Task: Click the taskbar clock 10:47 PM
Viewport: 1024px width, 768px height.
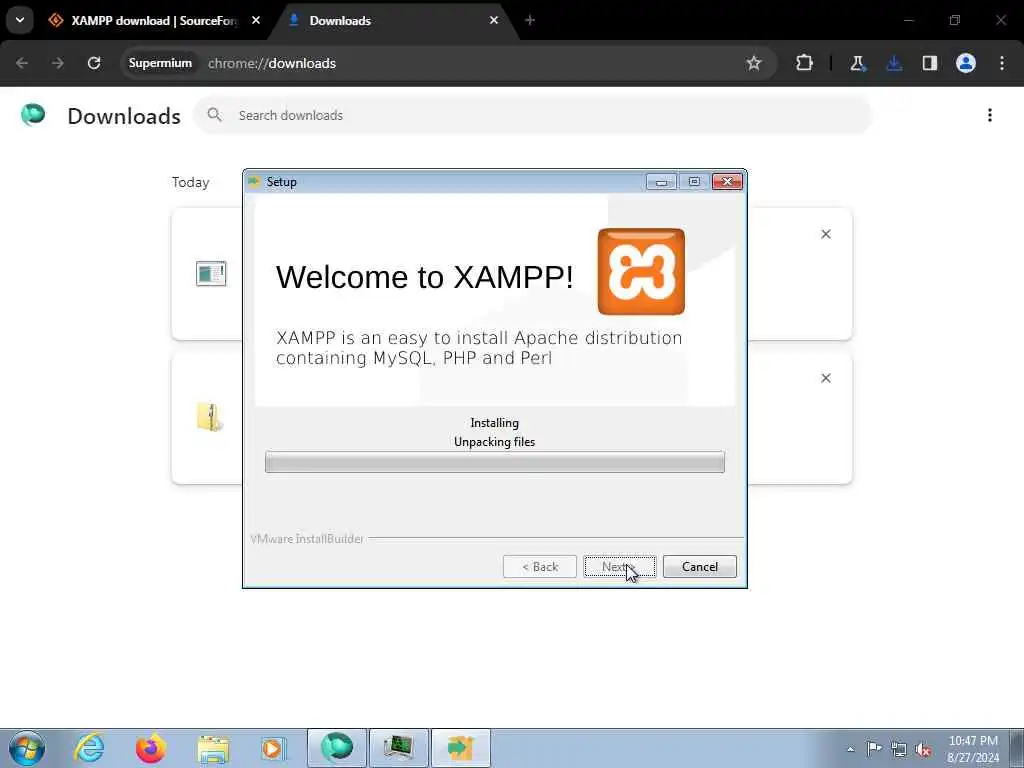Action: [x=973, y=748]
